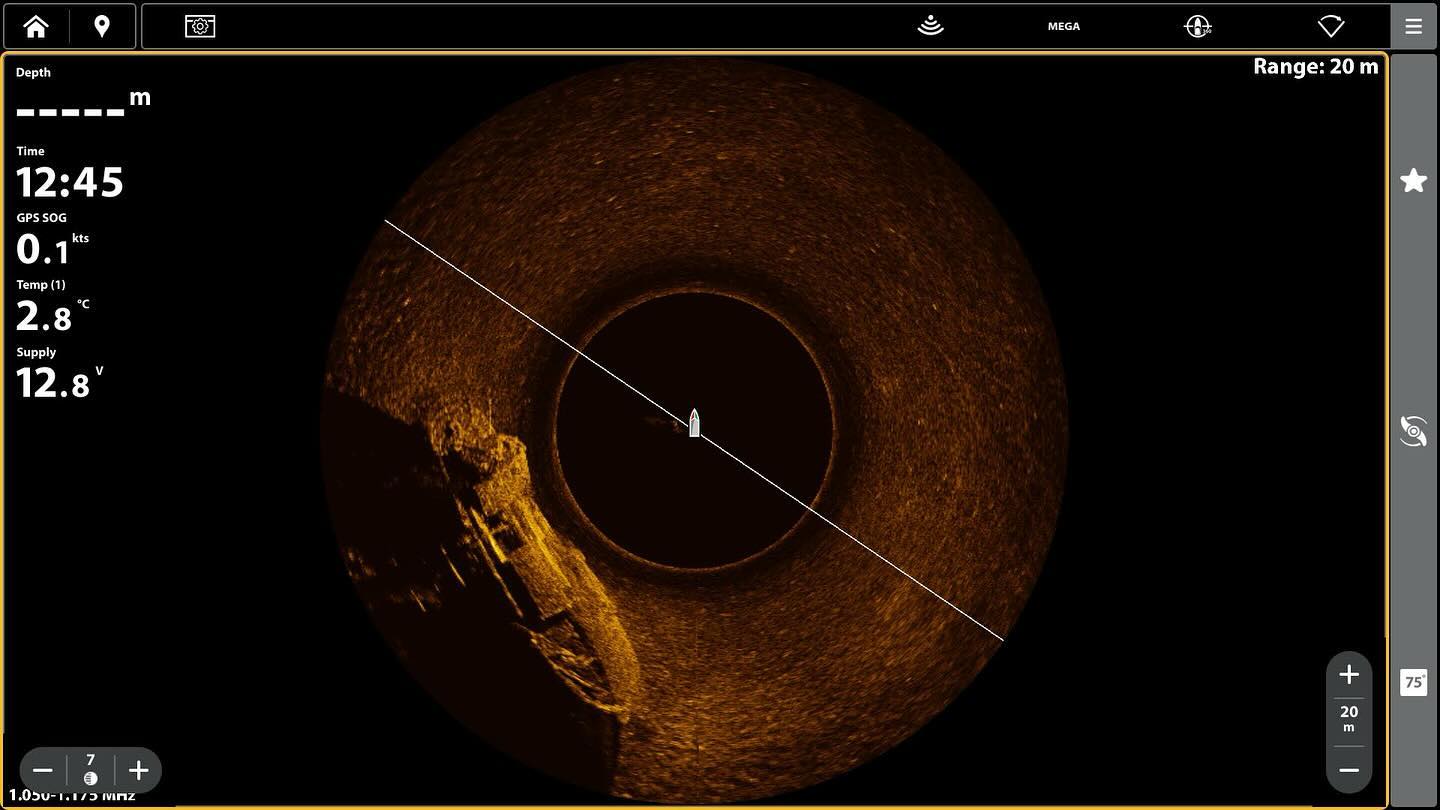This screenshot has height=810, width=1440.
Task: Tap the MEGA indicator in status bar
Action: click(x=1063, y=27)
